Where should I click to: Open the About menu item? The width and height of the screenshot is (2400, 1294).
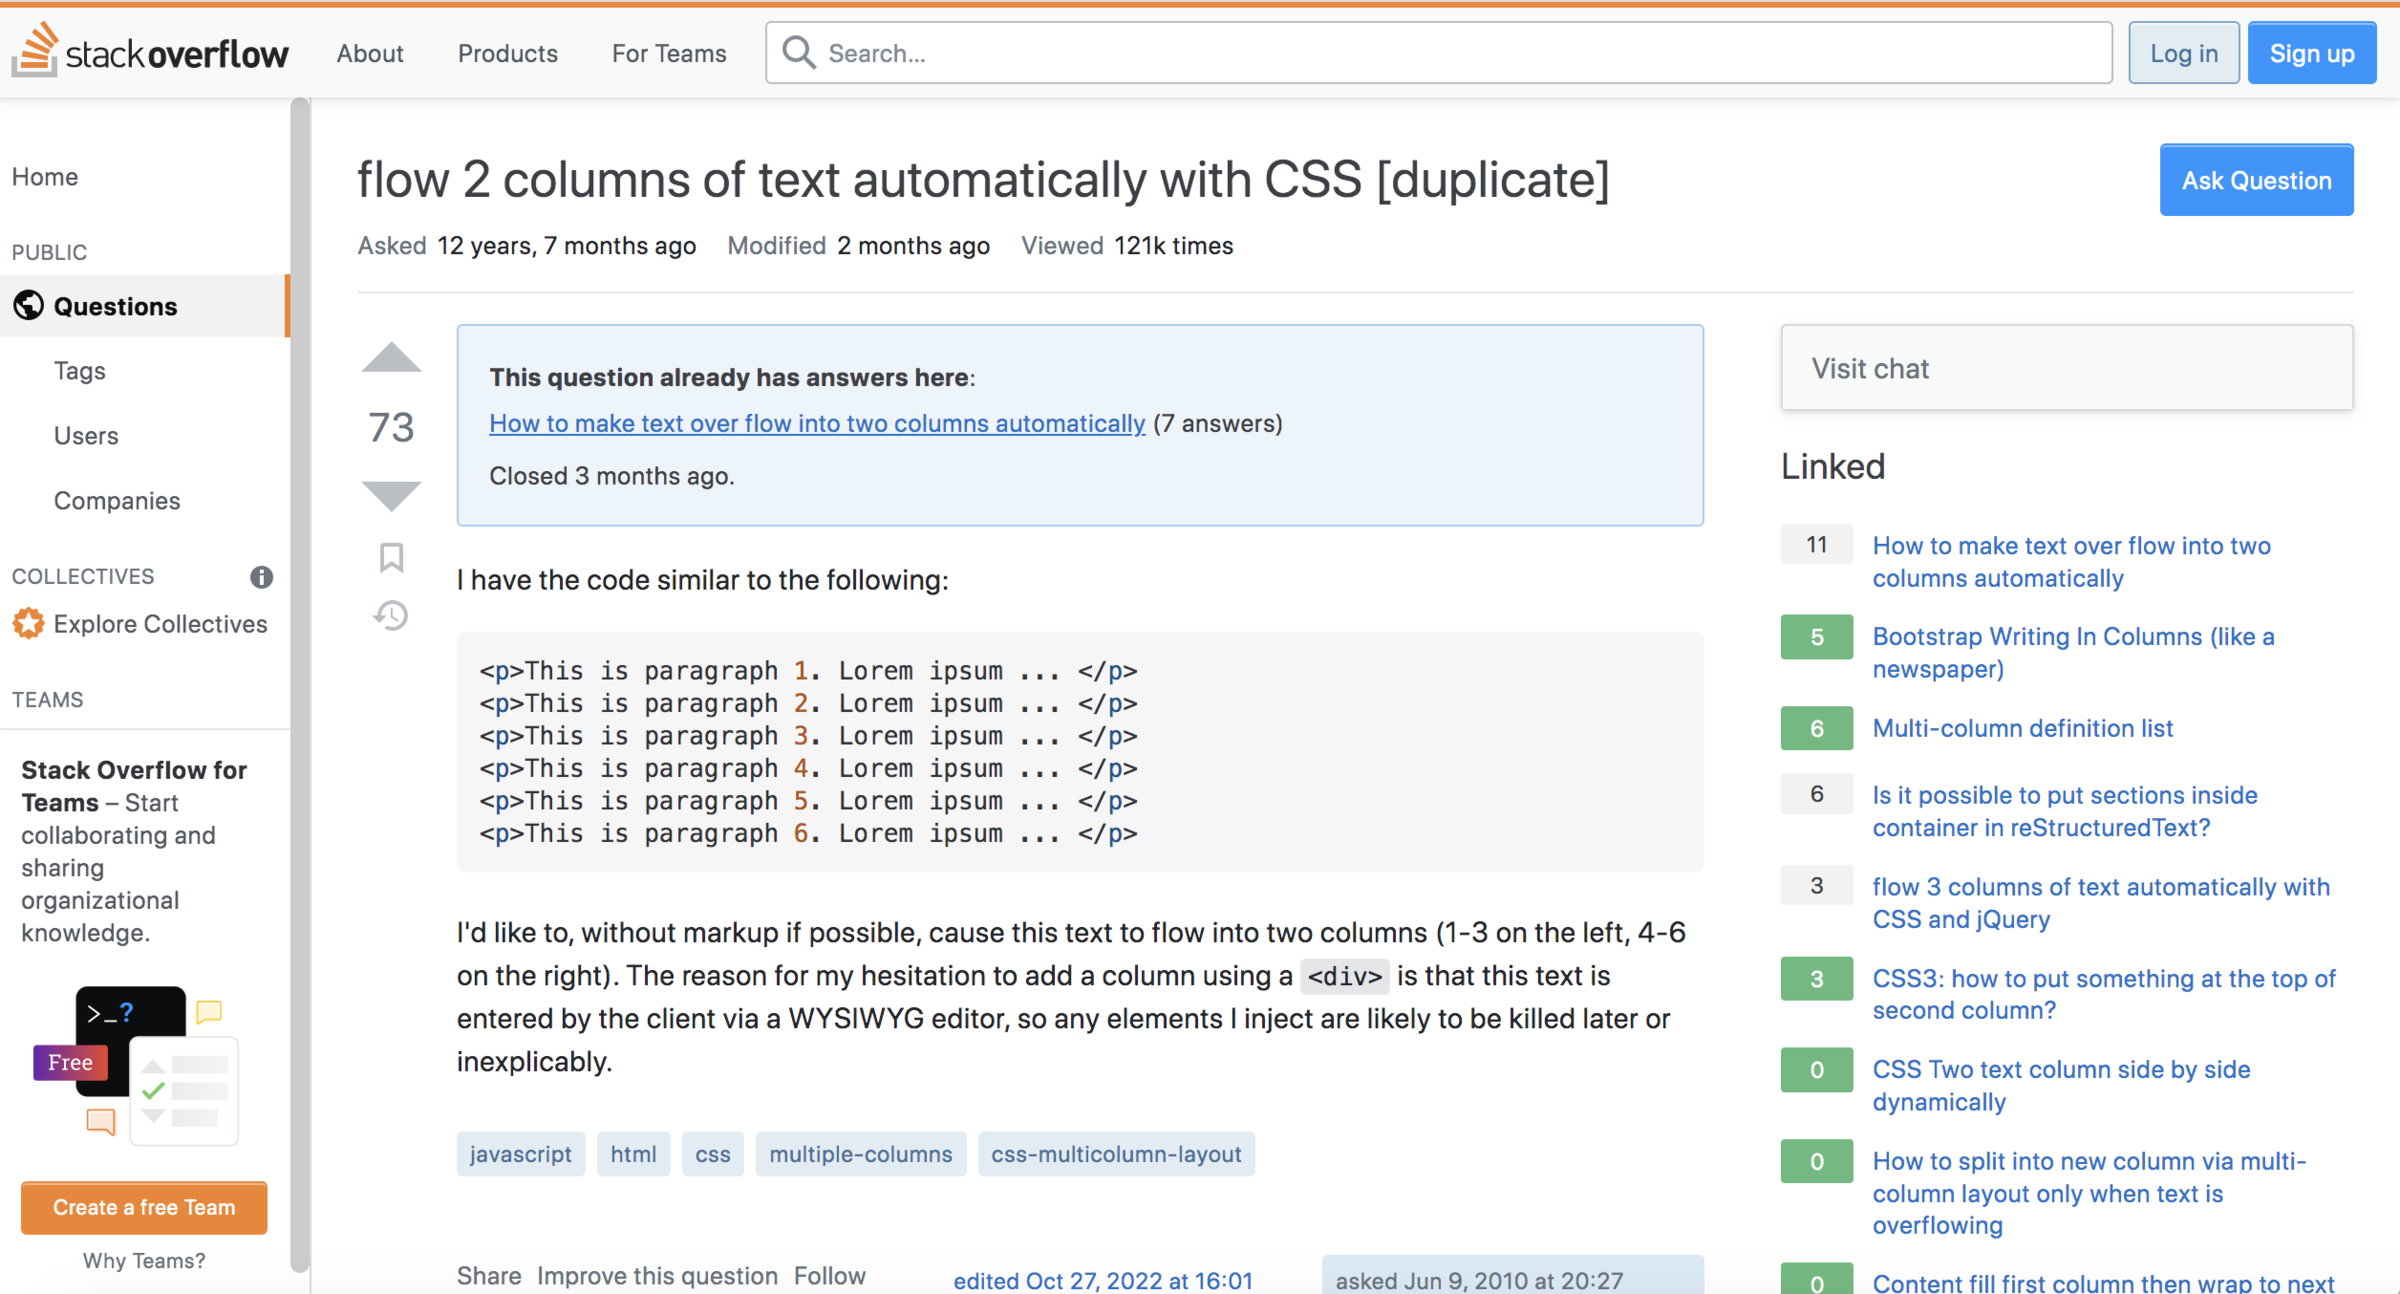point(369,53)
